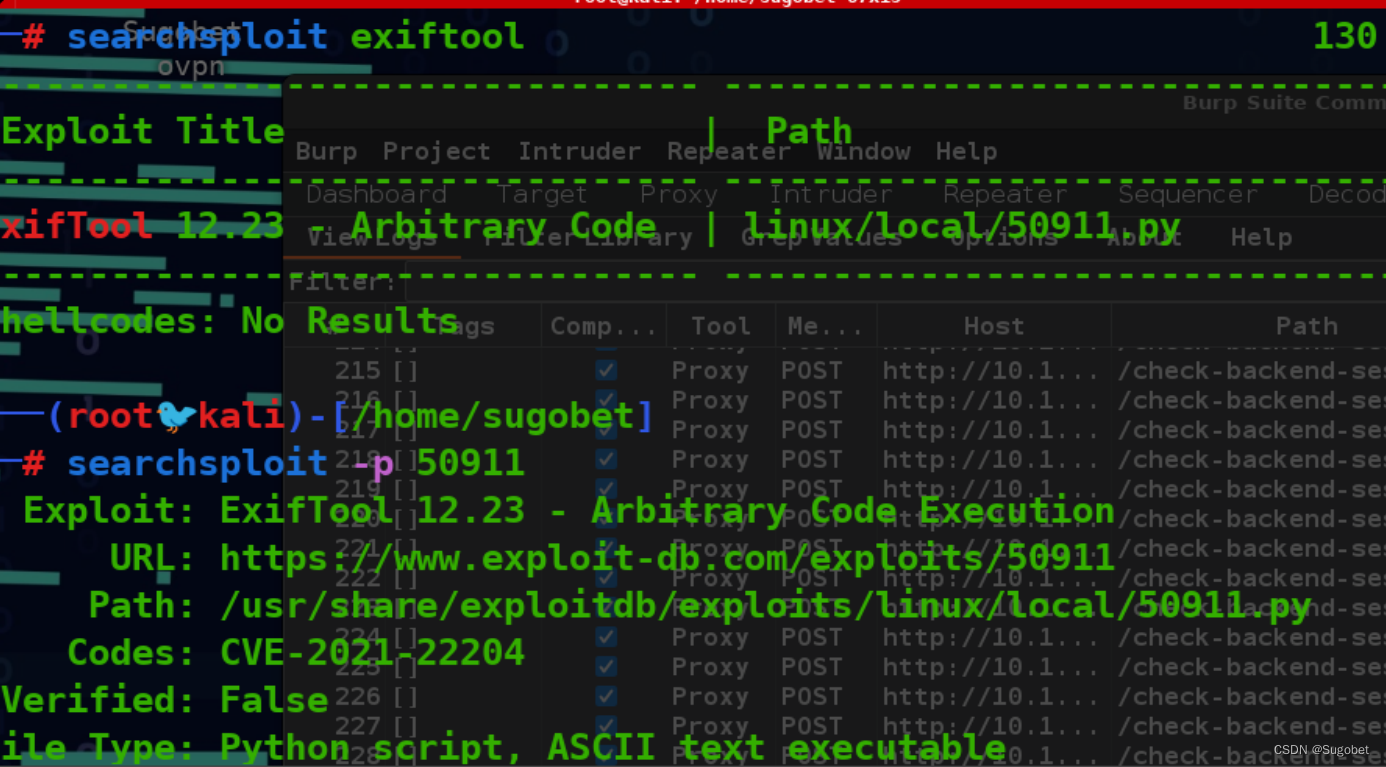This screenshot has height=767, width=1386.
Task: Open the Project menu in Burp Suite
Action: tap(436, 151)
